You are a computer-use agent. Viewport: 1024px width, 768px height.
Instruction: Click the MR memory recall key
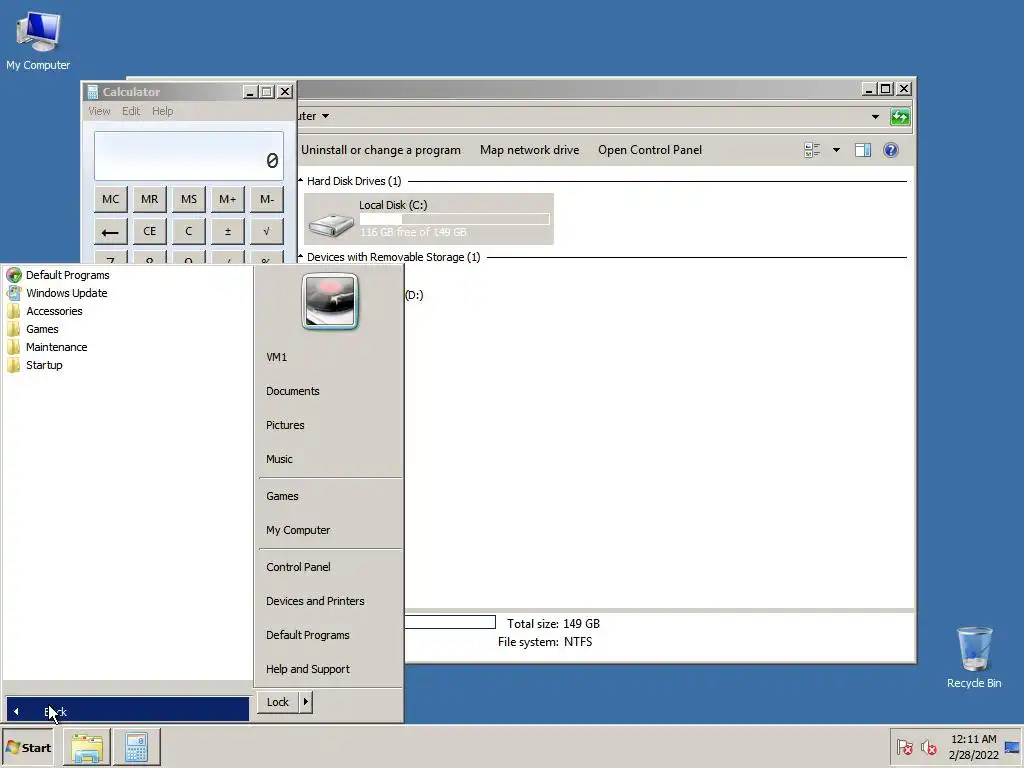[x=150, y=199]
